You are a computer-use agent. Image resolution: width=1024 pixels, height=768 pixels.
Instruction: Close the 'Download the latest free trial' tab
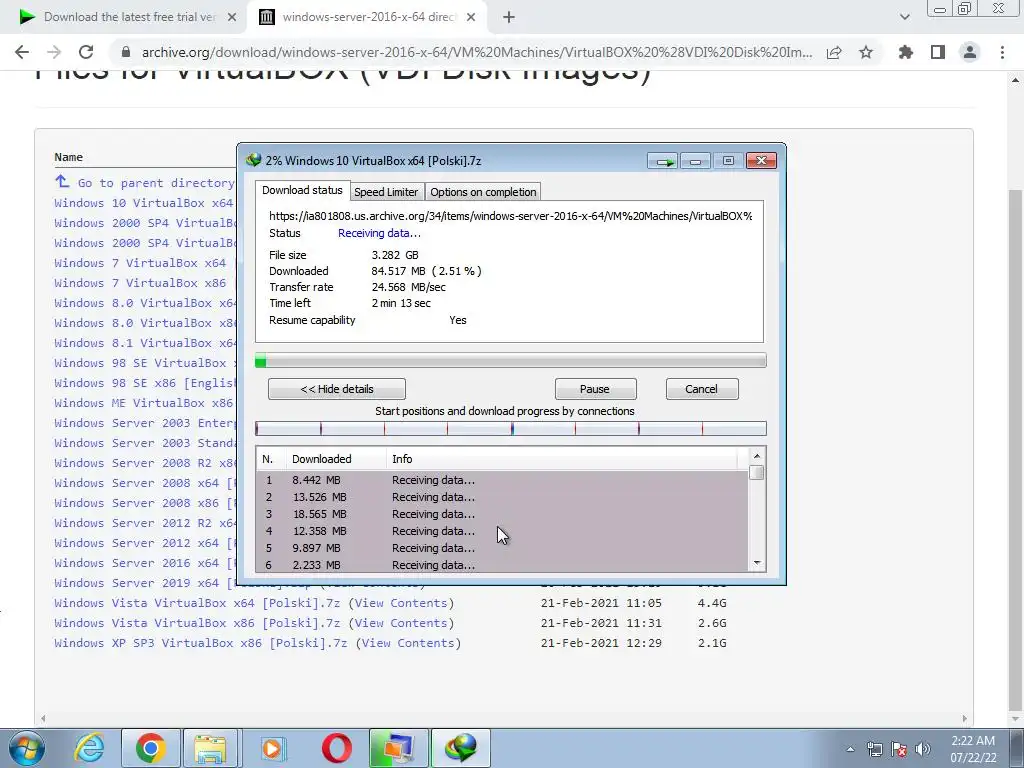tap(232, 18)
